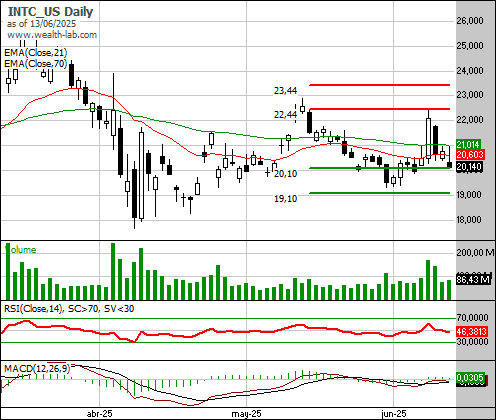Click the Volume pane label

click(21, 250)
